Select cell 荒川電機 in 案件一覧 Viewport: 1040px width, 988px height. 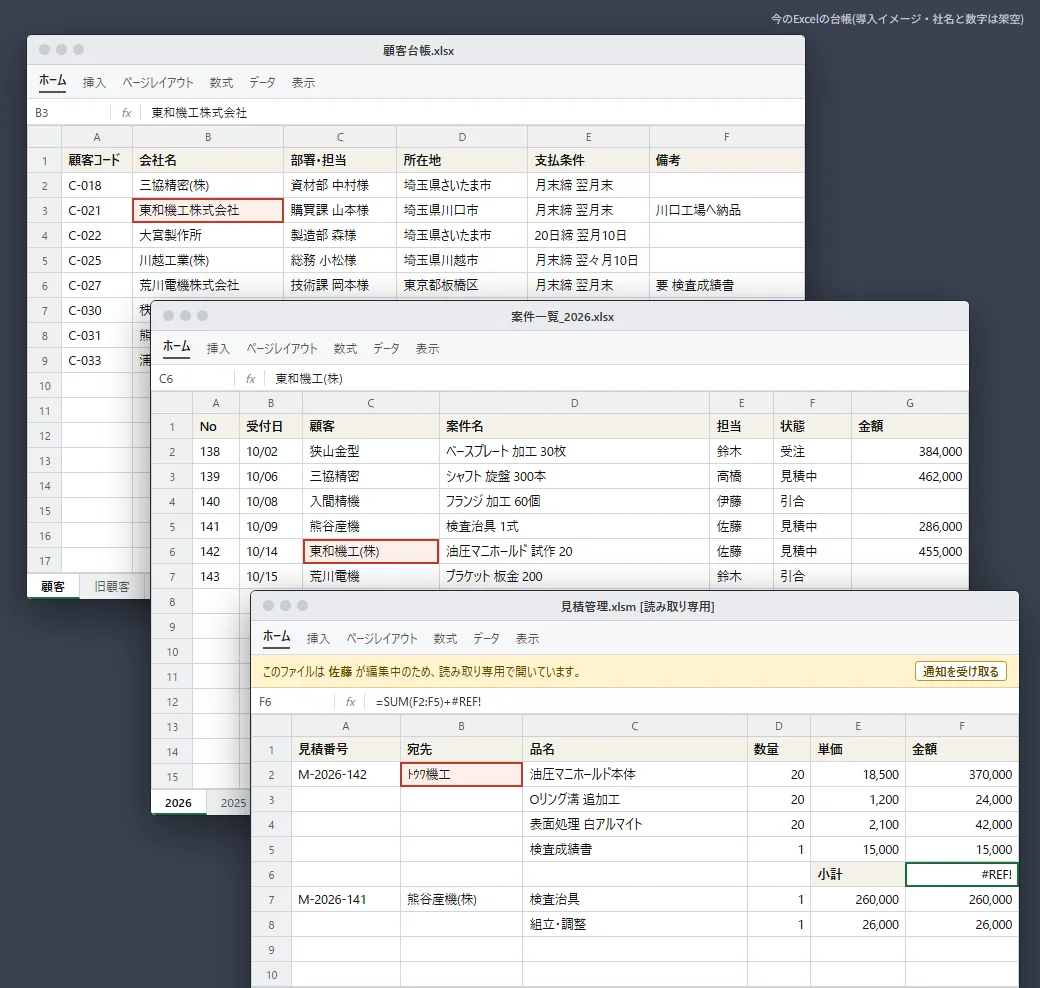[371, 576]
